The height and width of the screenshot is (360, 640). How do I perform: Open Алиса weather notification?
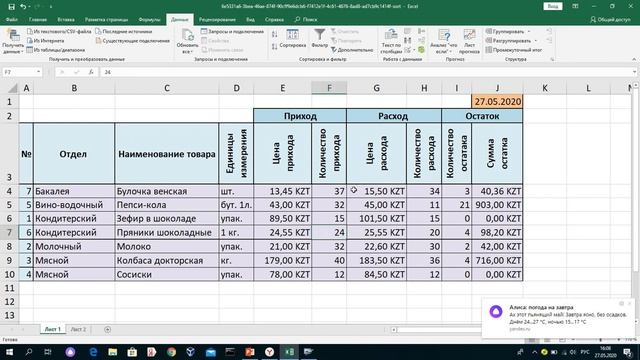558,318
